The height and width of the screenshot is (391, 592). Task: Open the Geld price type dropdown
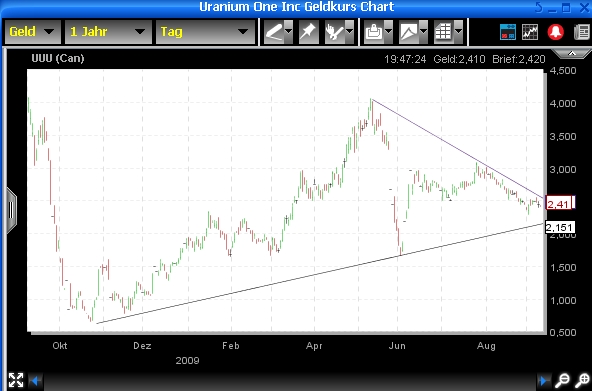tap(32, 32)
